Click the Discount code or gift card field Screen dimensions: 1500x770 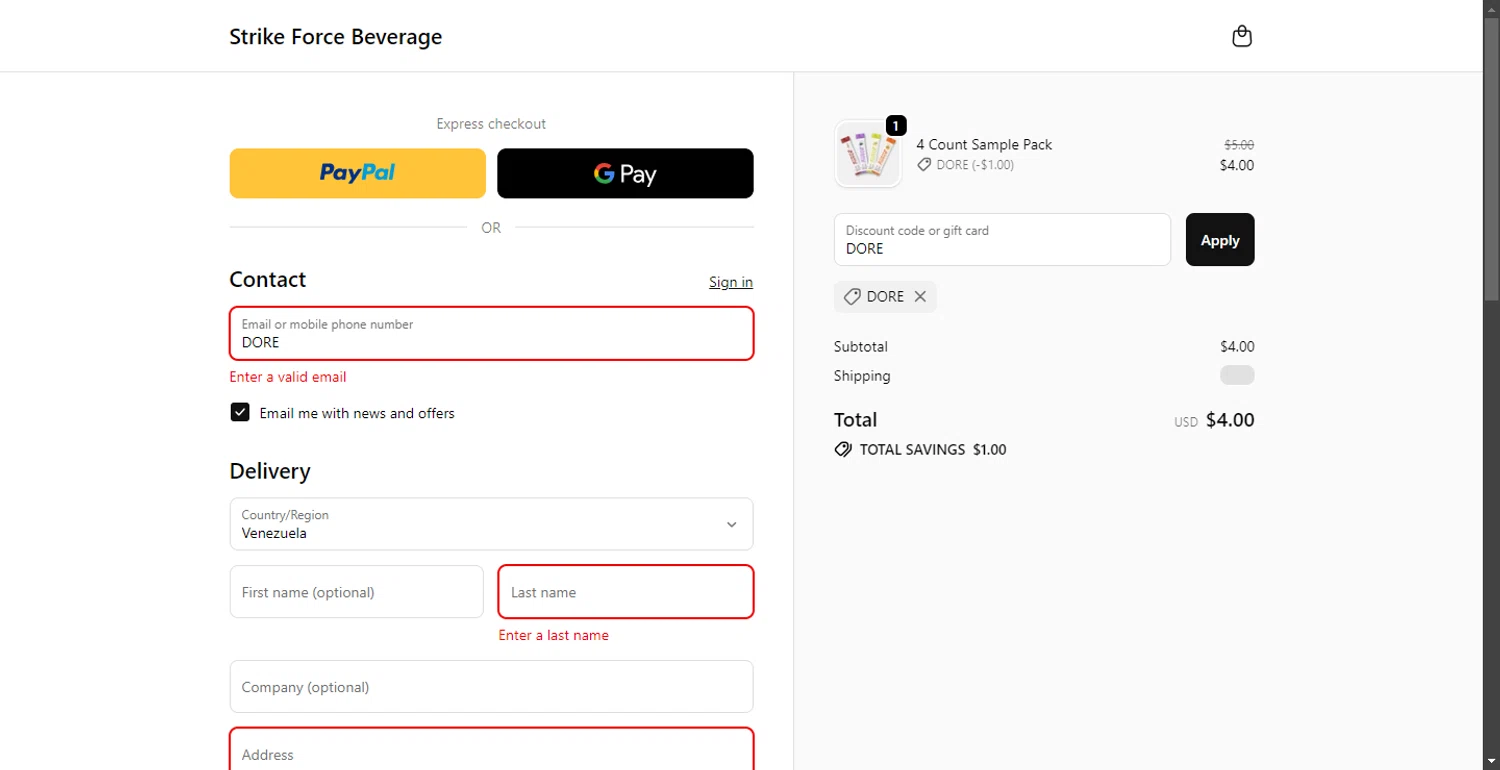coord(1001,240)
